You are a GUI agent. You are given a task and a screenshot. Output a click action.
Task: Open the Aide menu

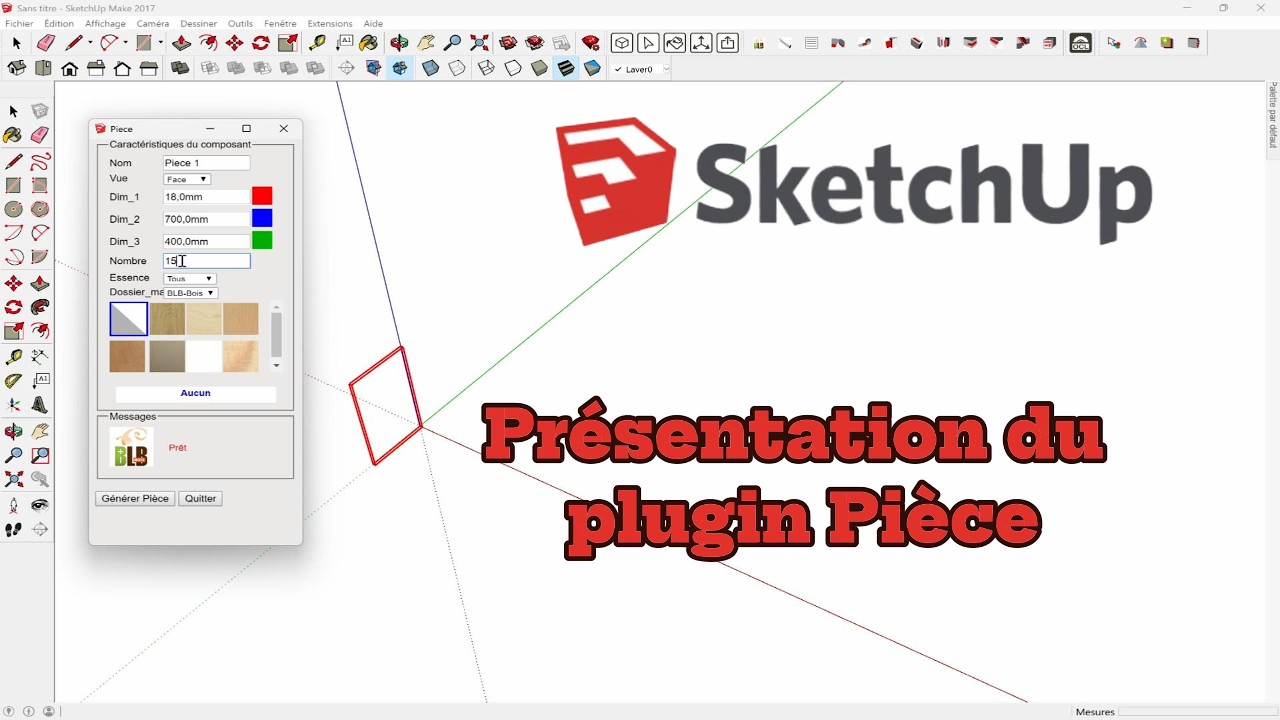coord(373,23)
